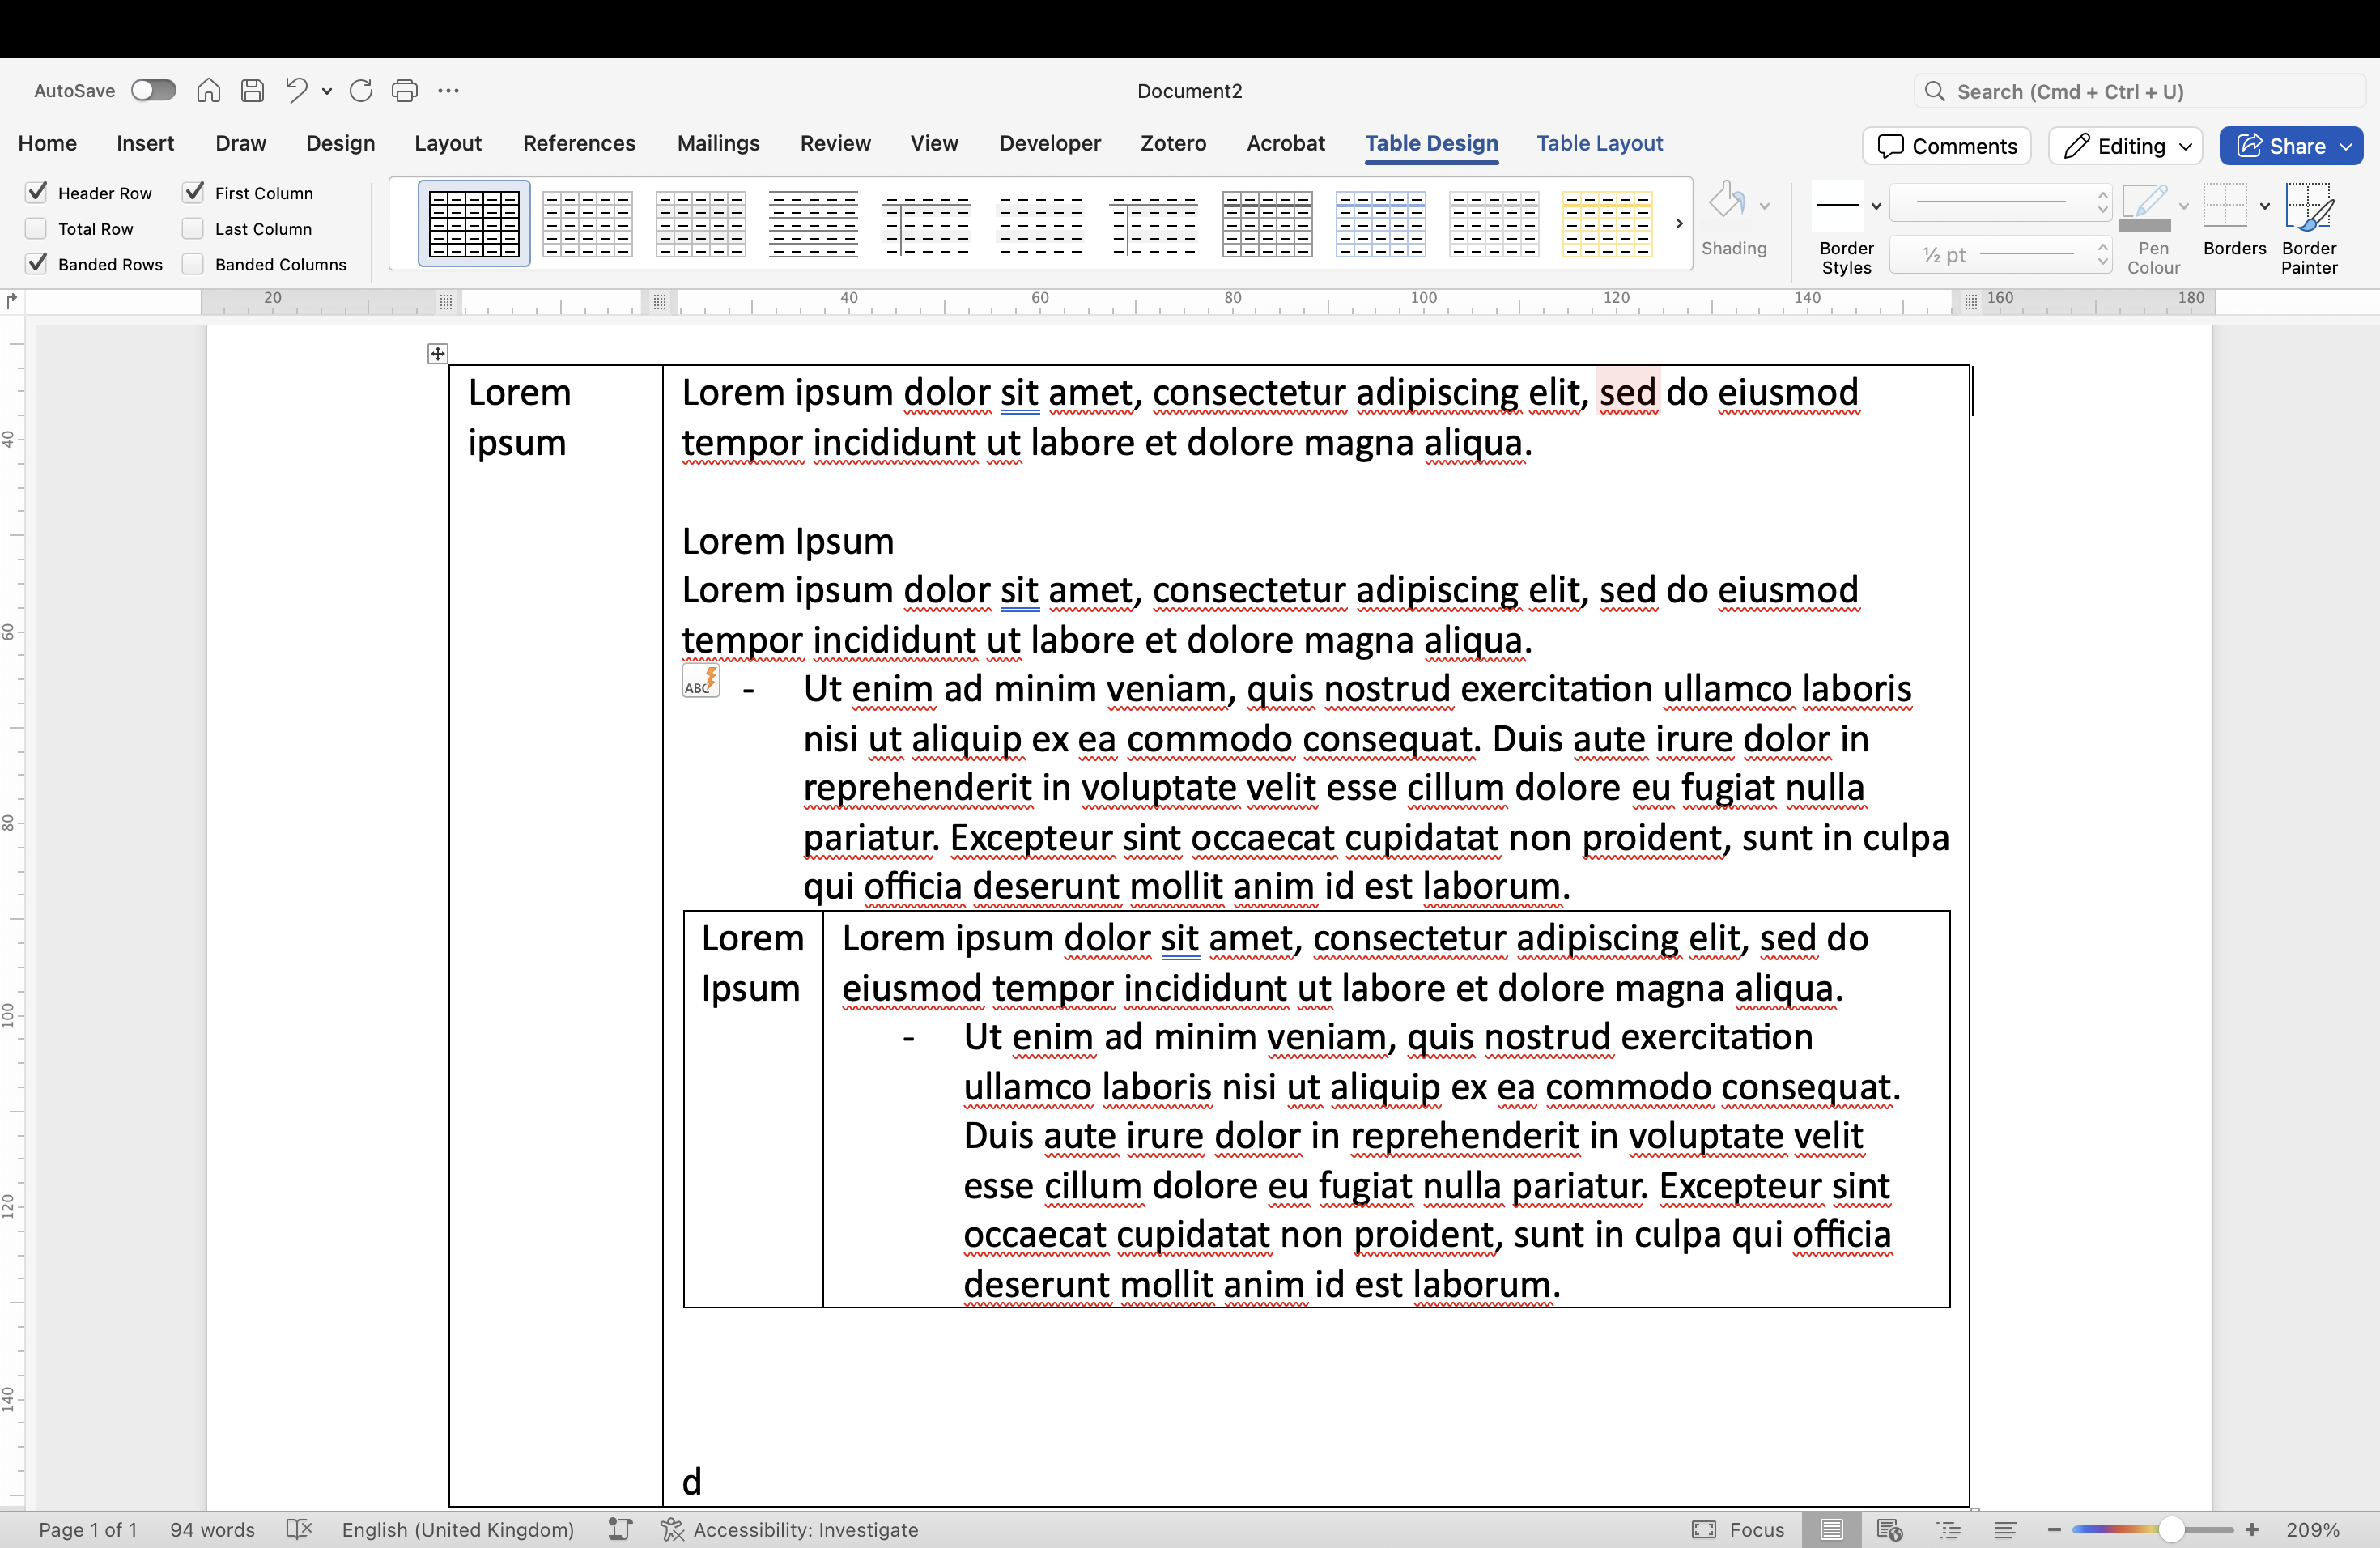
Task: Click the Borders icon
Action: pos(2225,206)
